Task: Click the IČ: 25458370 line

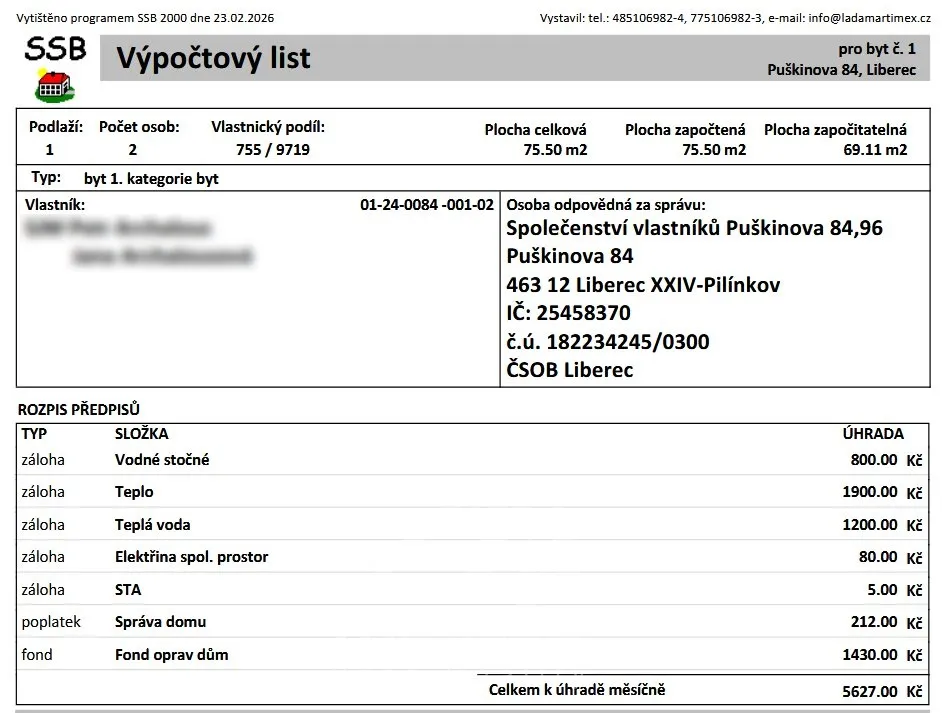Action: point(568,313)
